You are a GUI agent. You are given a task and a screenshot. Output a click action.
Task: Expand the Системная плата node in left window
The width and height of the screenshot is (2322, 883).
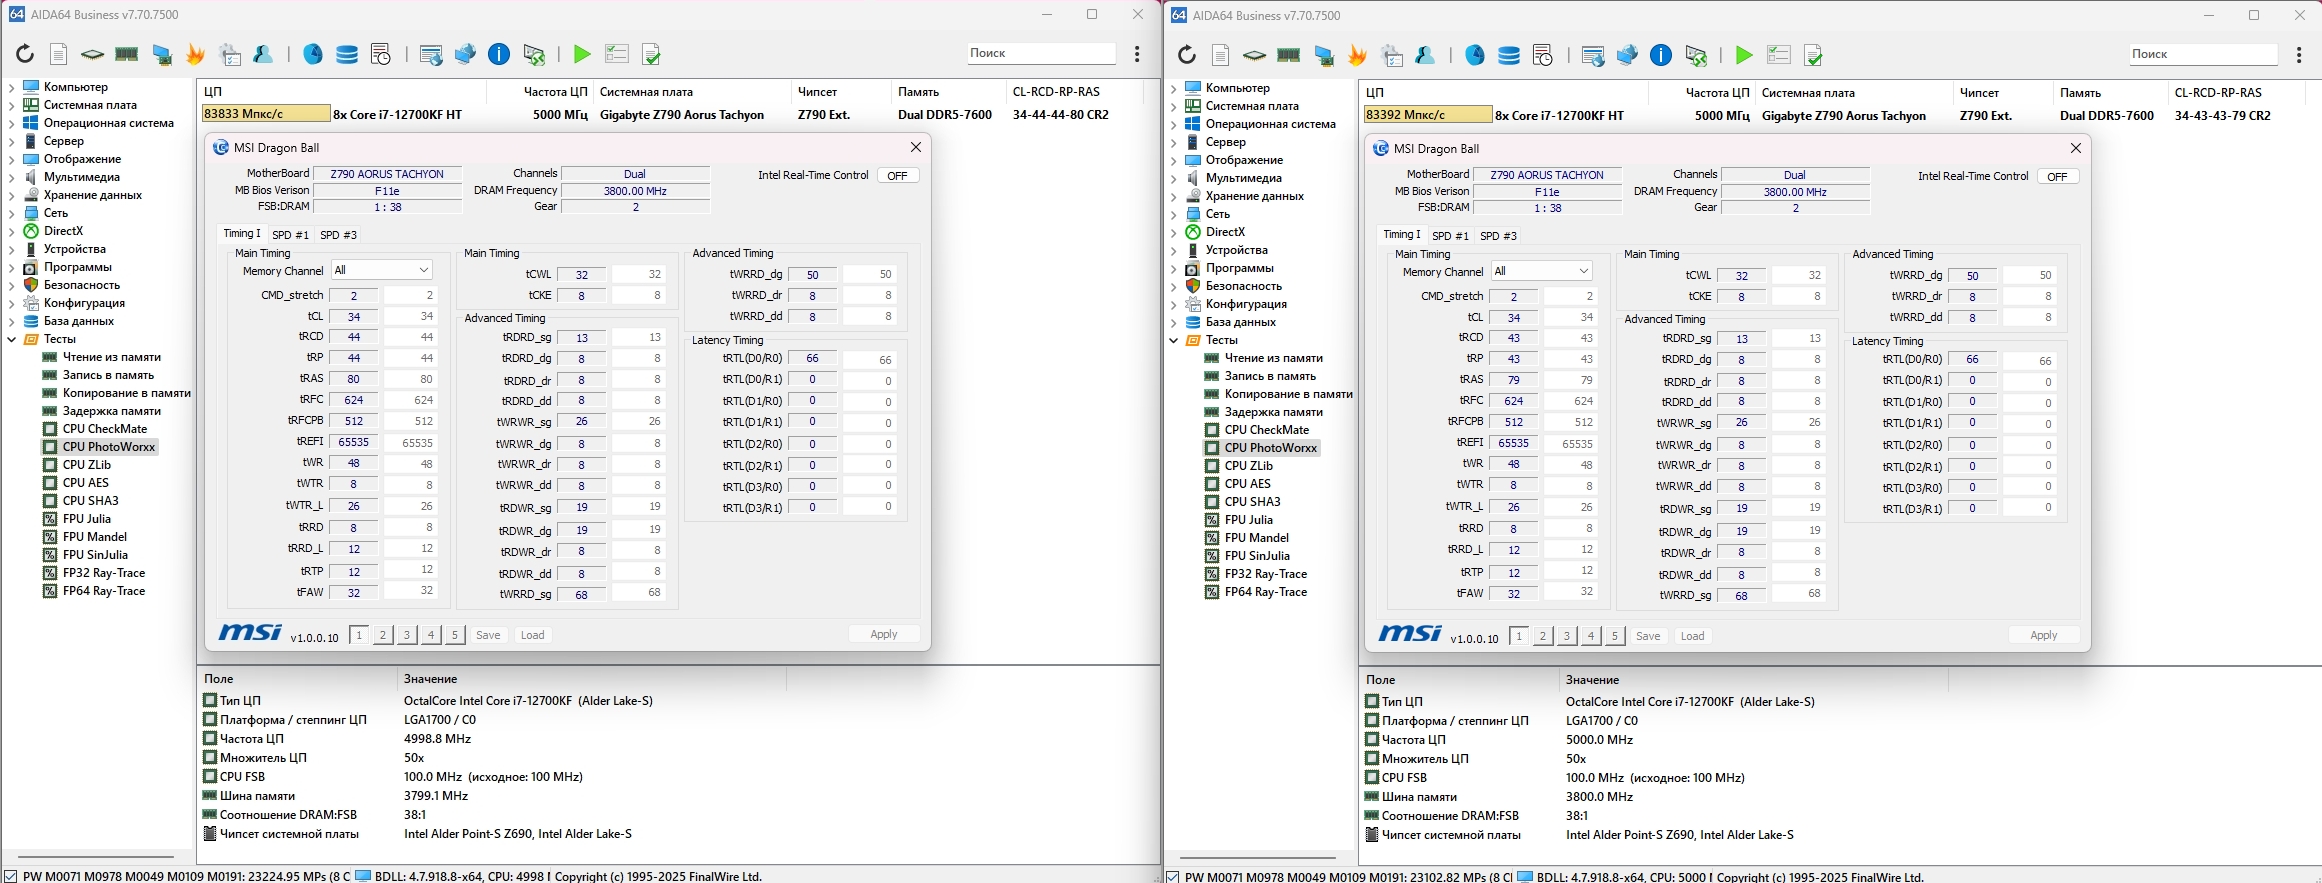coord(11,105)
